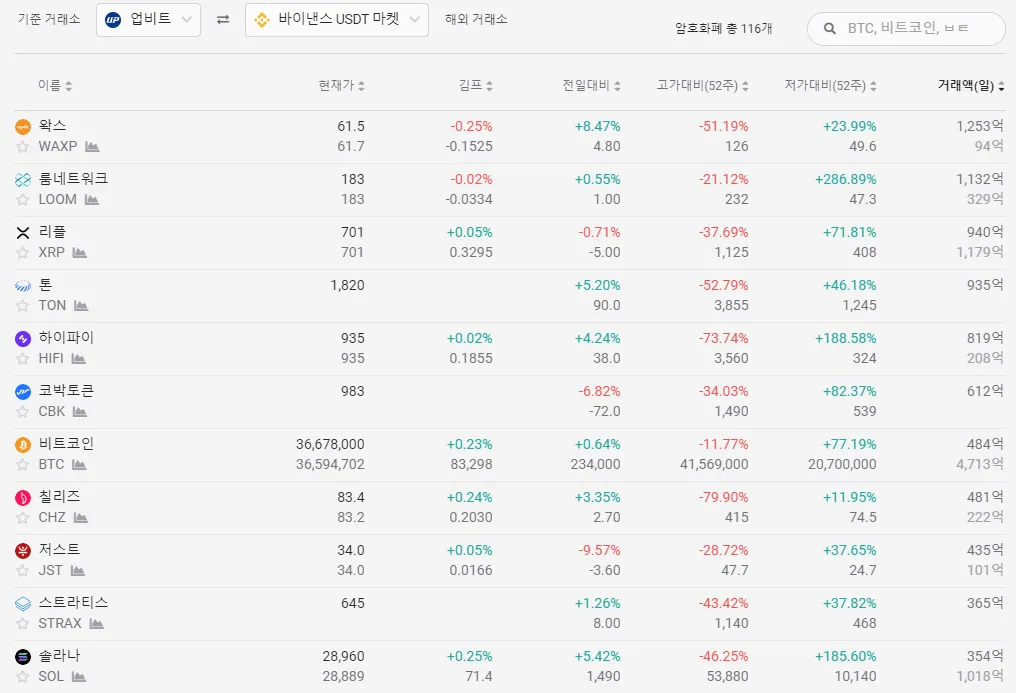Open the CHZ chart icon
1016x693 pixels.
pyautogui.click(x=80, y=518)
